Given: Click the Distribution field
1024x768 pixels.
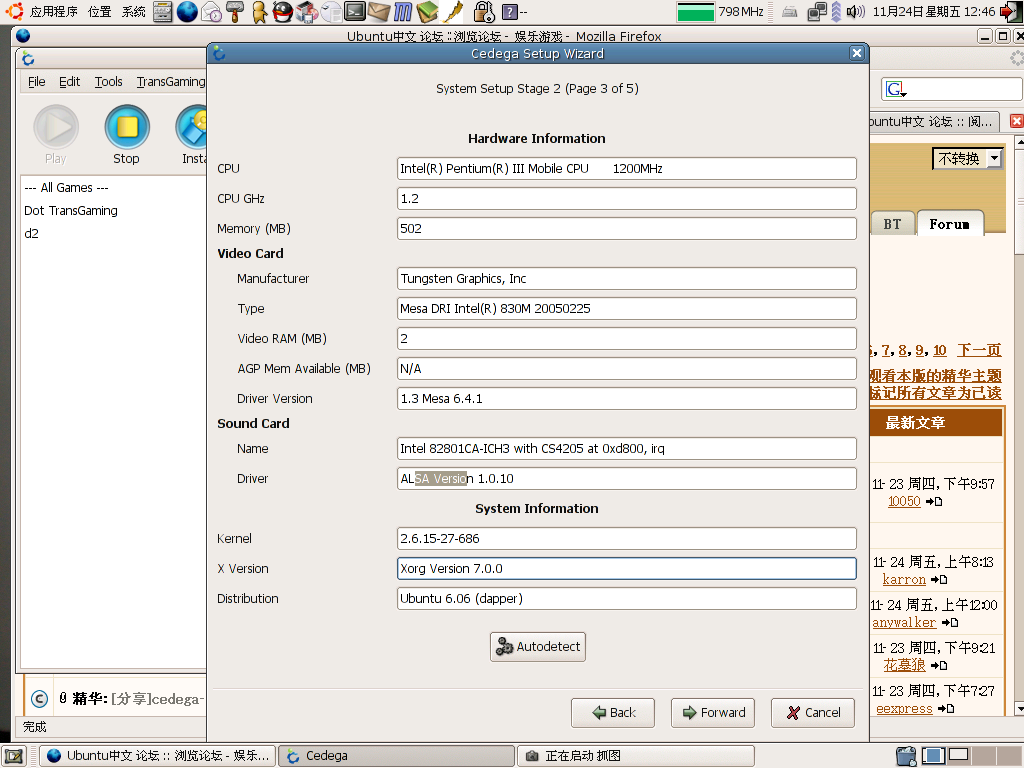Looking at the screenshot, I should (626, 599).
